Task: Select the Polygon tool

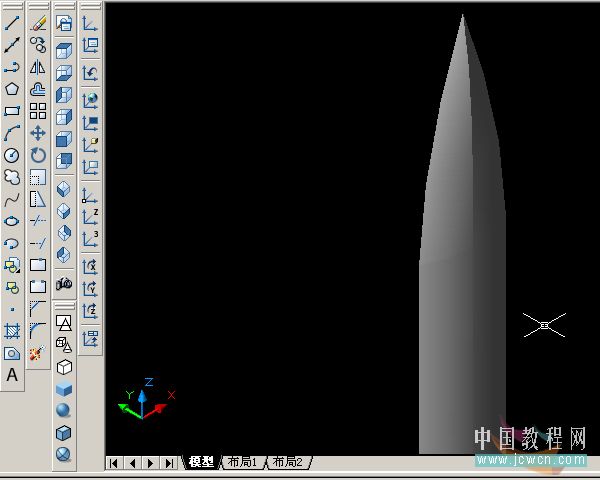Action: tap(12, 89)
